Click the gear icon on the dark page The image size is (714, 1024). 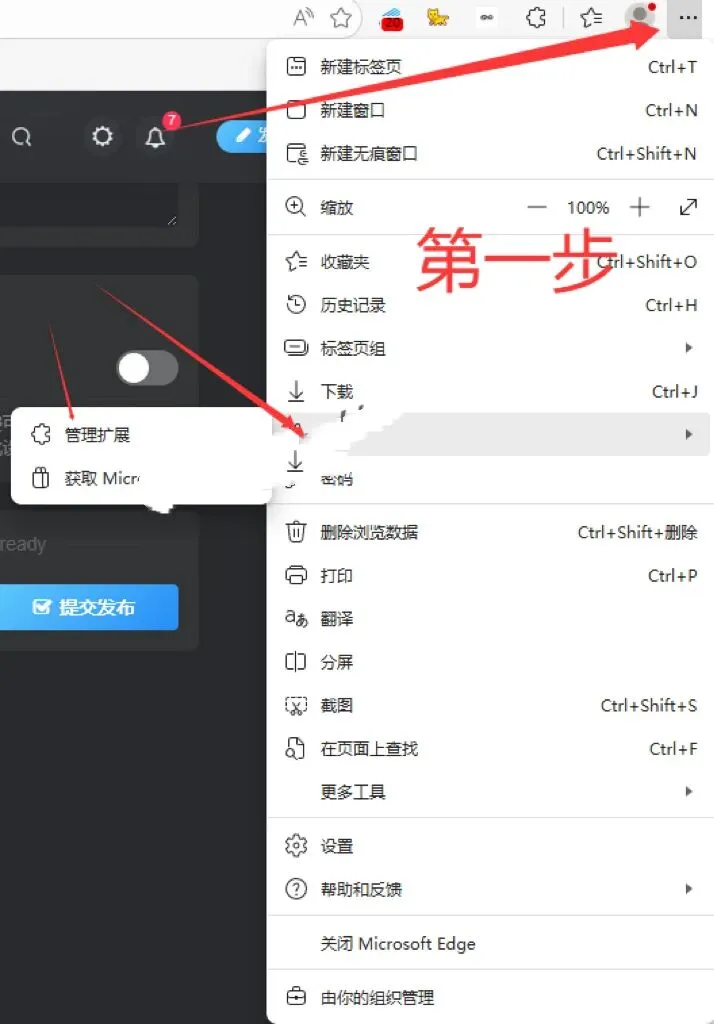click(102, 136)
